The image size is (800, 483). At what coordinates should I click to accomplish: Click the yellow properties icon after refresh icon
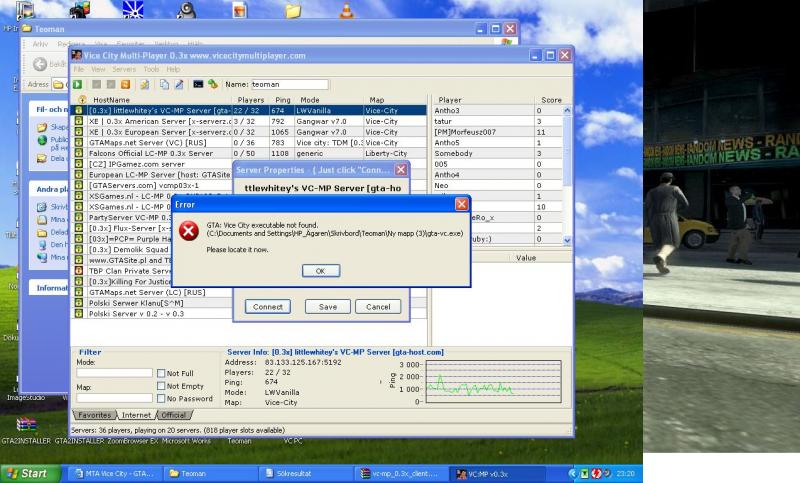tap(145, 84)
